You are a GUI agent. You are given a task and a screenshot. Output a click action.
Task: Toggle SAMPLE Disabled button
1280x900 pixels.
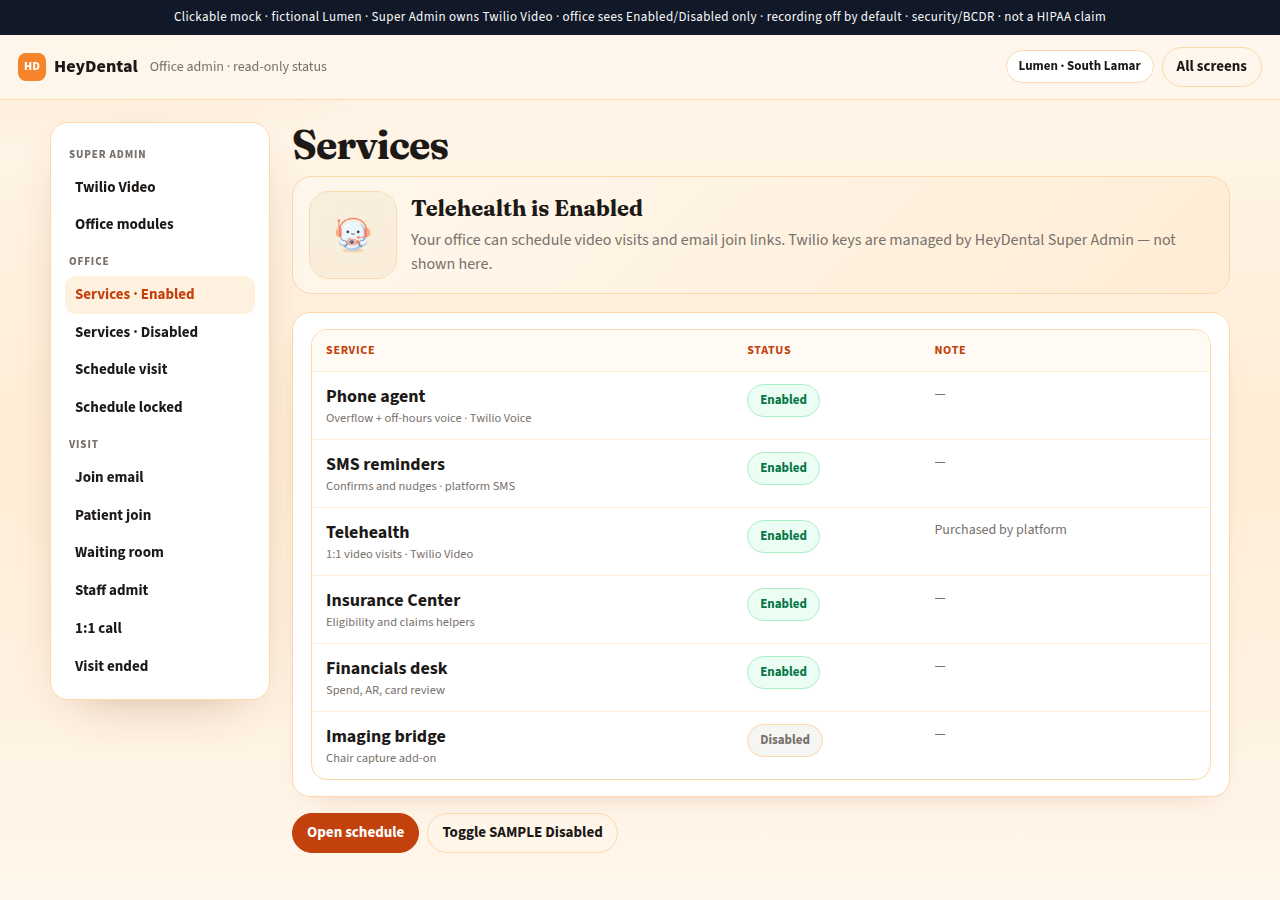[522, 832]
